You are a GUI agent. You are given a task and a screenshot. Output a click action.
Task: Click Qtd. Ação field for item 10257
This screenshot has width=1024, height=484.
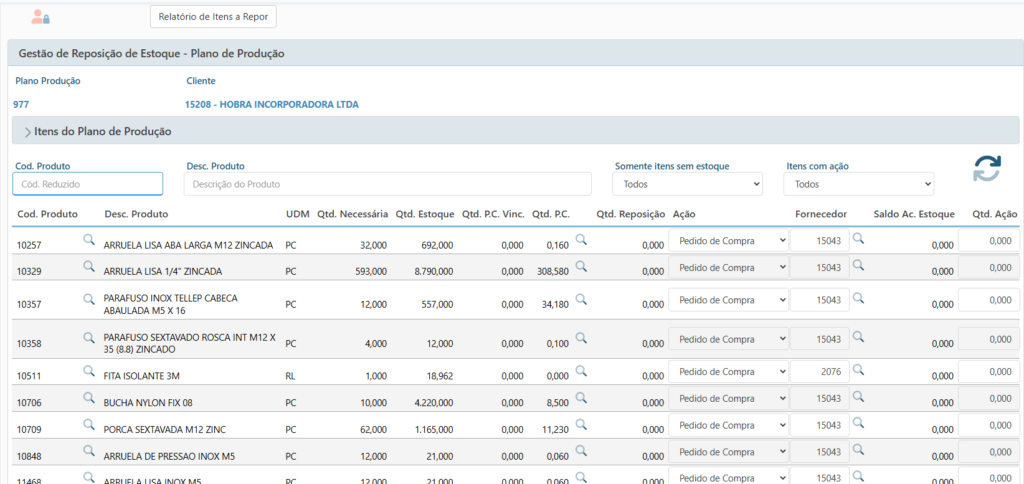pyautogui.click(x=988, y=241)
